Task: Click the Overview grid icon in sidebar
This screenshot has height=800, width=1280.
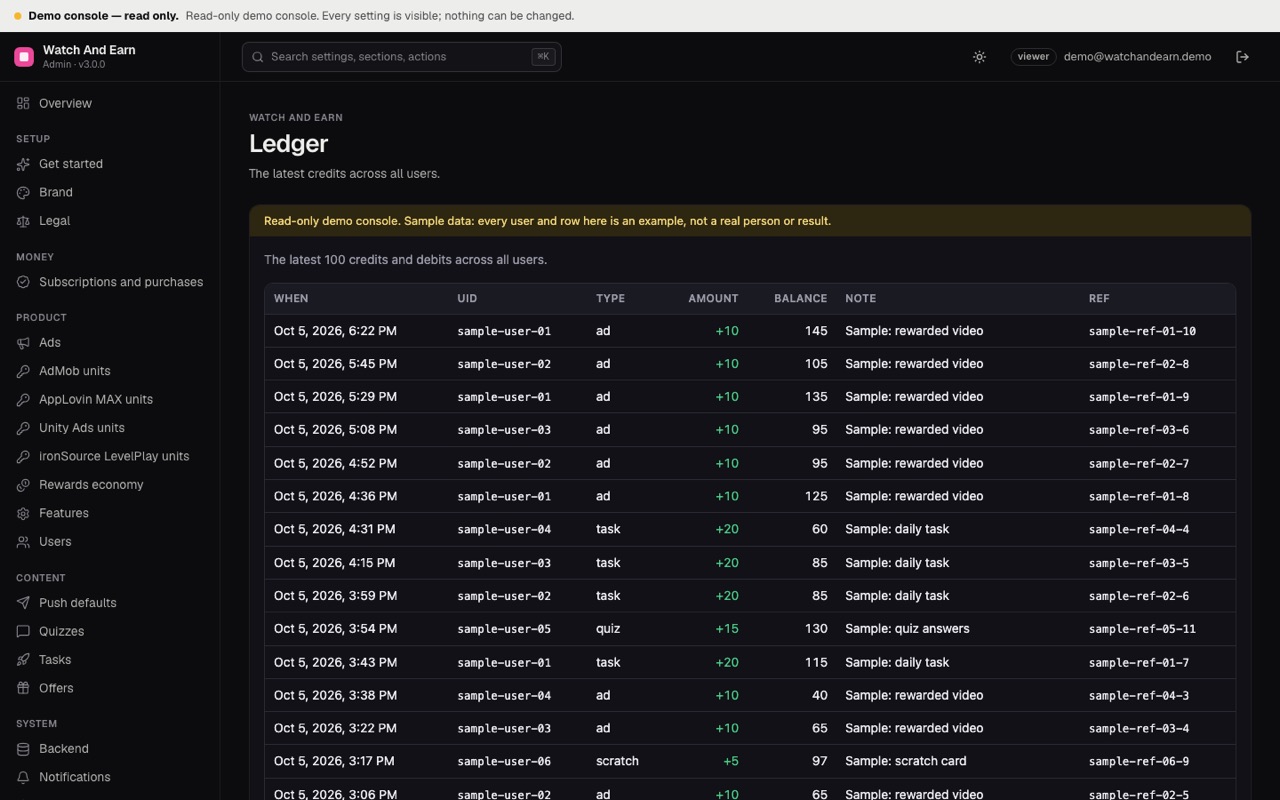Action: [23, 103]
